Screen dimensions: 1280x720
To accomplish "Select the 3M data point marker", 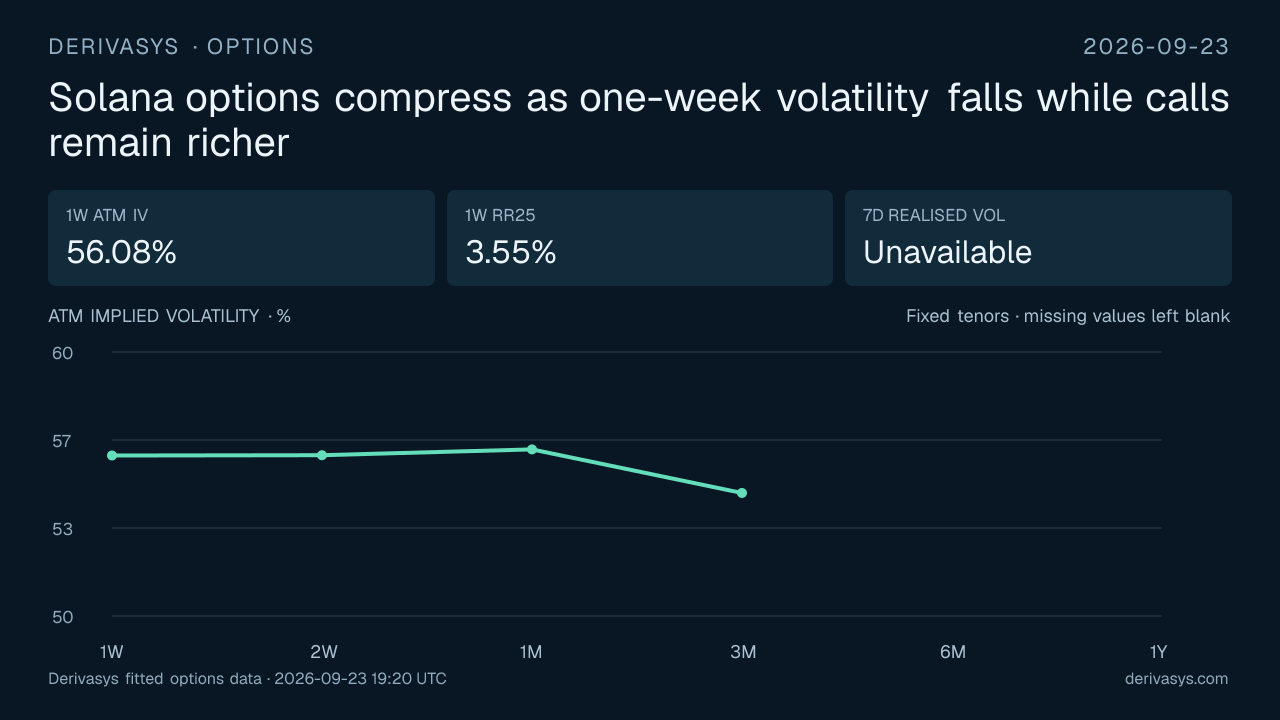I will click(742, 493).
